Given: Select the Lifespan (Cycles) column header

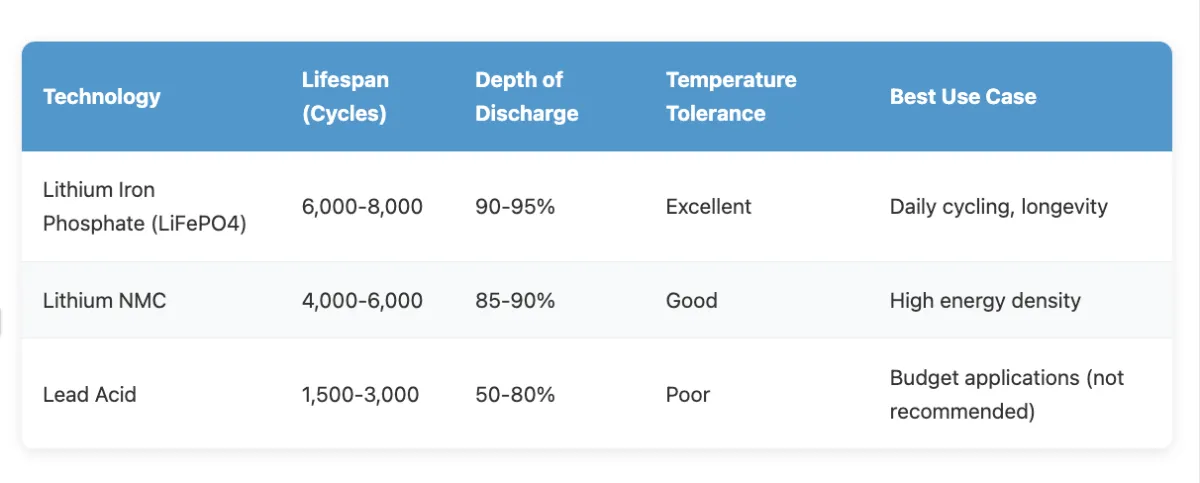Looking at the screenshot, I should tap(345, 97).
